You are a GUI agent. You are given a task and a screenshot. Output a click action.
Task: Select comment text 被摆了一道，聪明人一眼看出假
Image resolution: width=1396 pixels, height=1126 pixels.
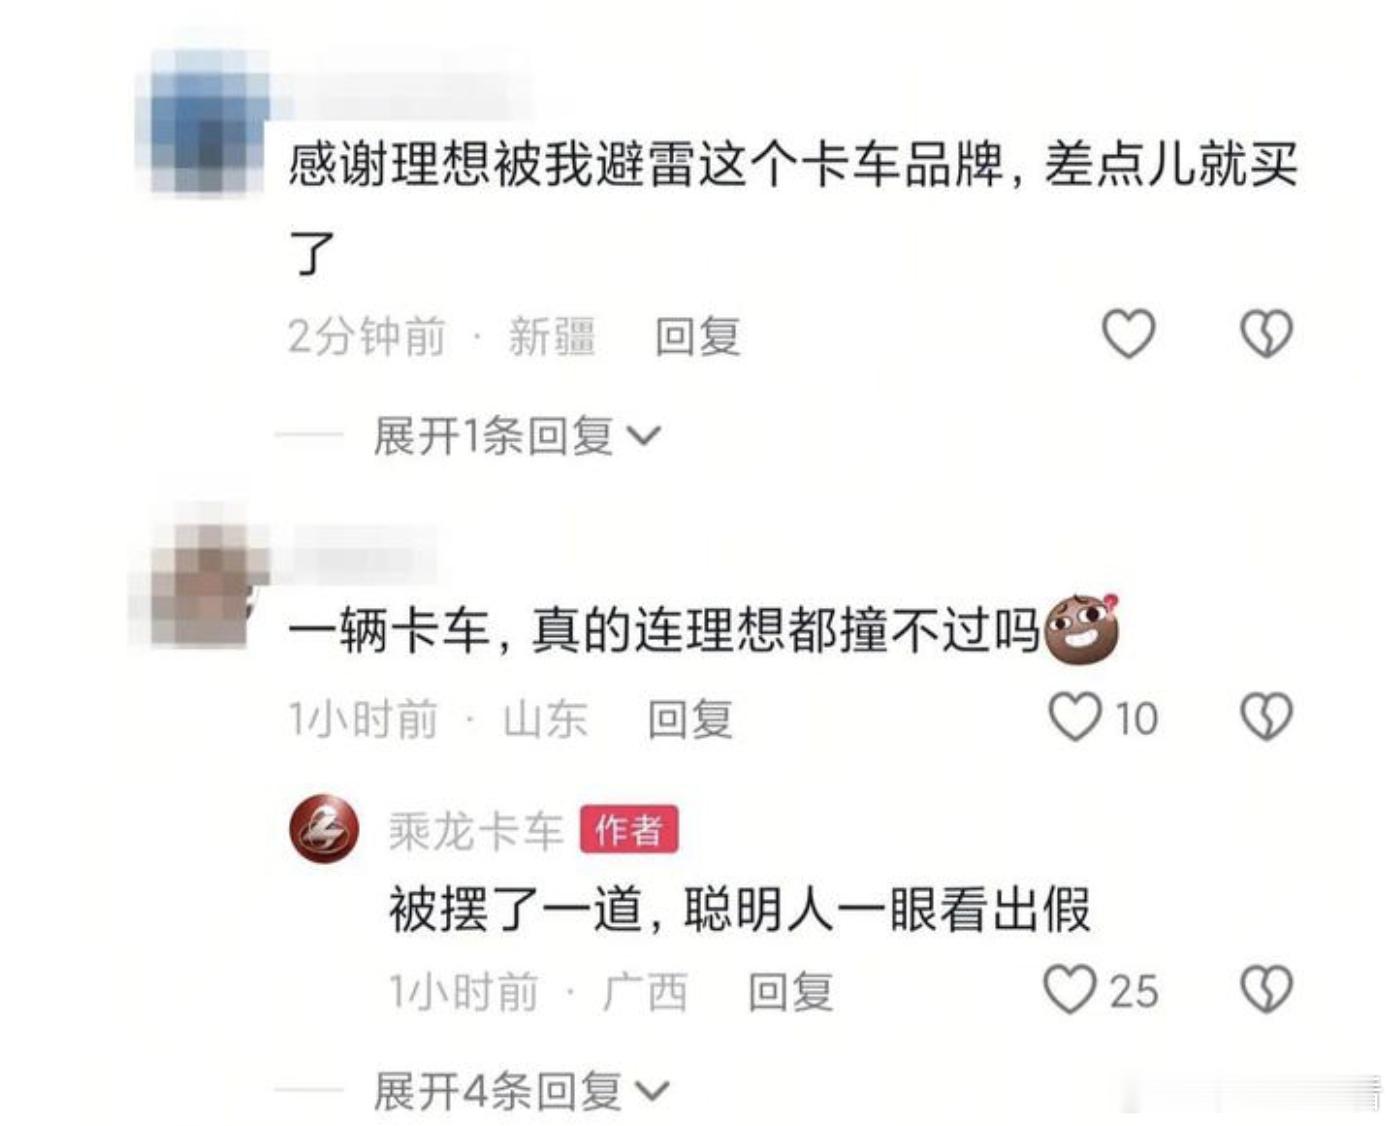(739, 910)
